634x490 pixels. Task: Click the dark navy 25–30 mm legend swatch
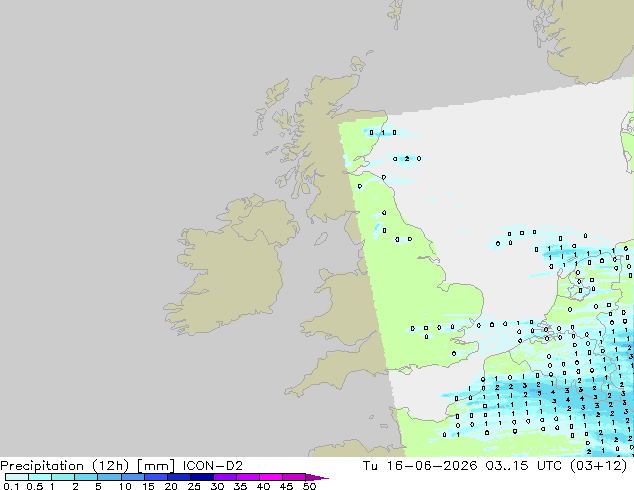point(201,477)
